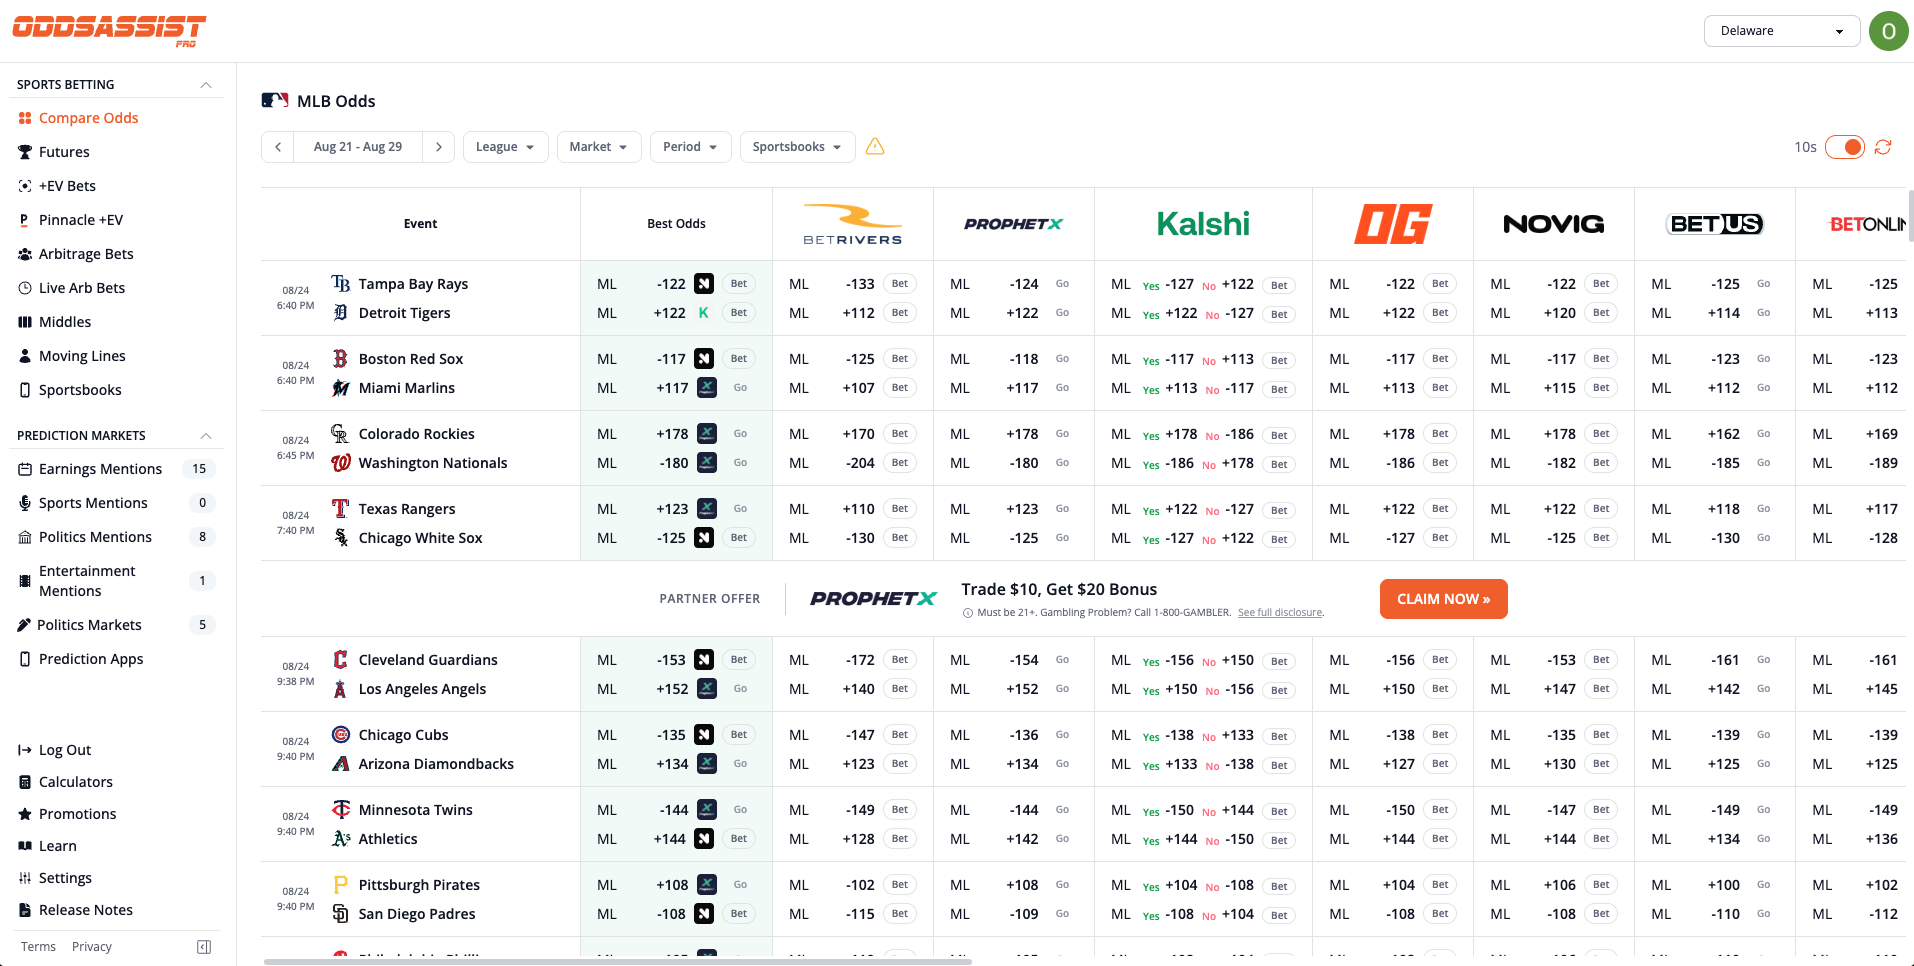Click the Prediction Apps icon

tap(25, 659)
